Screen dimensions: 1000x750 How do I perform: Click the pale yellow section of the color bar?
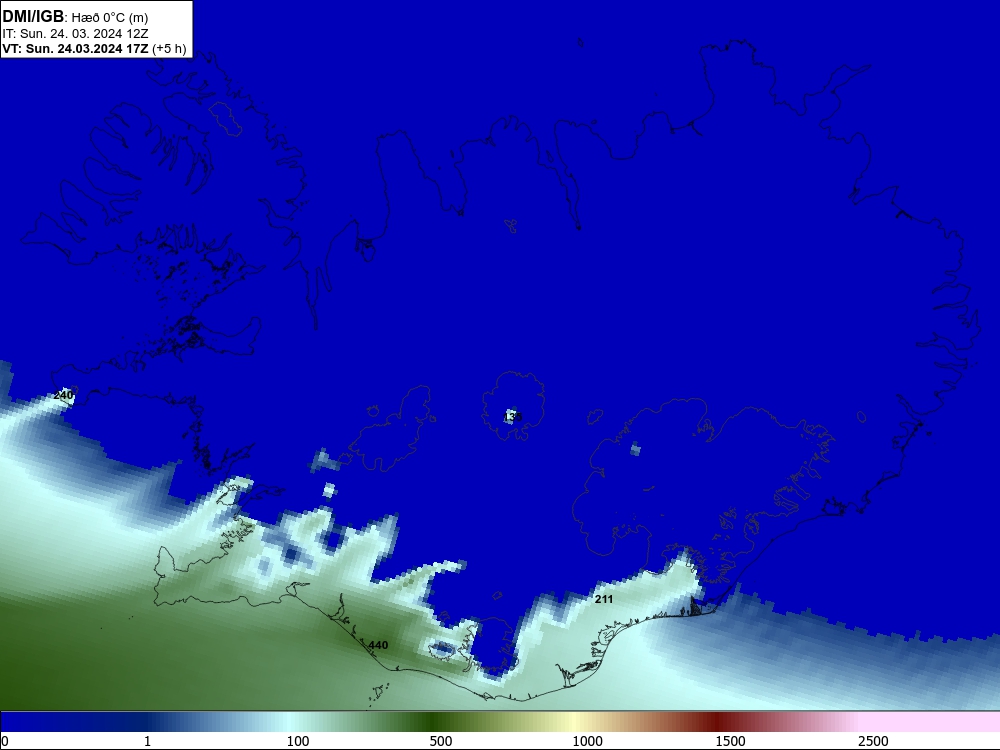click(574, 722)
